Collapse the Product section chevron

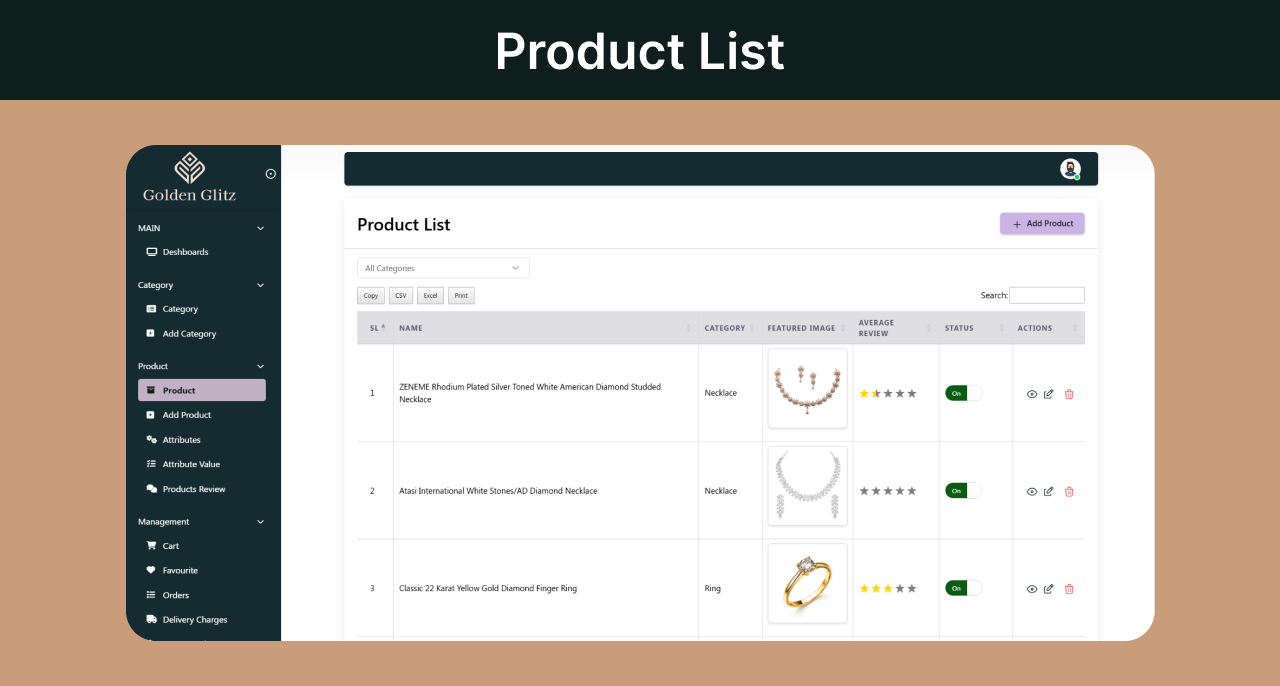[x=260, y=366]
